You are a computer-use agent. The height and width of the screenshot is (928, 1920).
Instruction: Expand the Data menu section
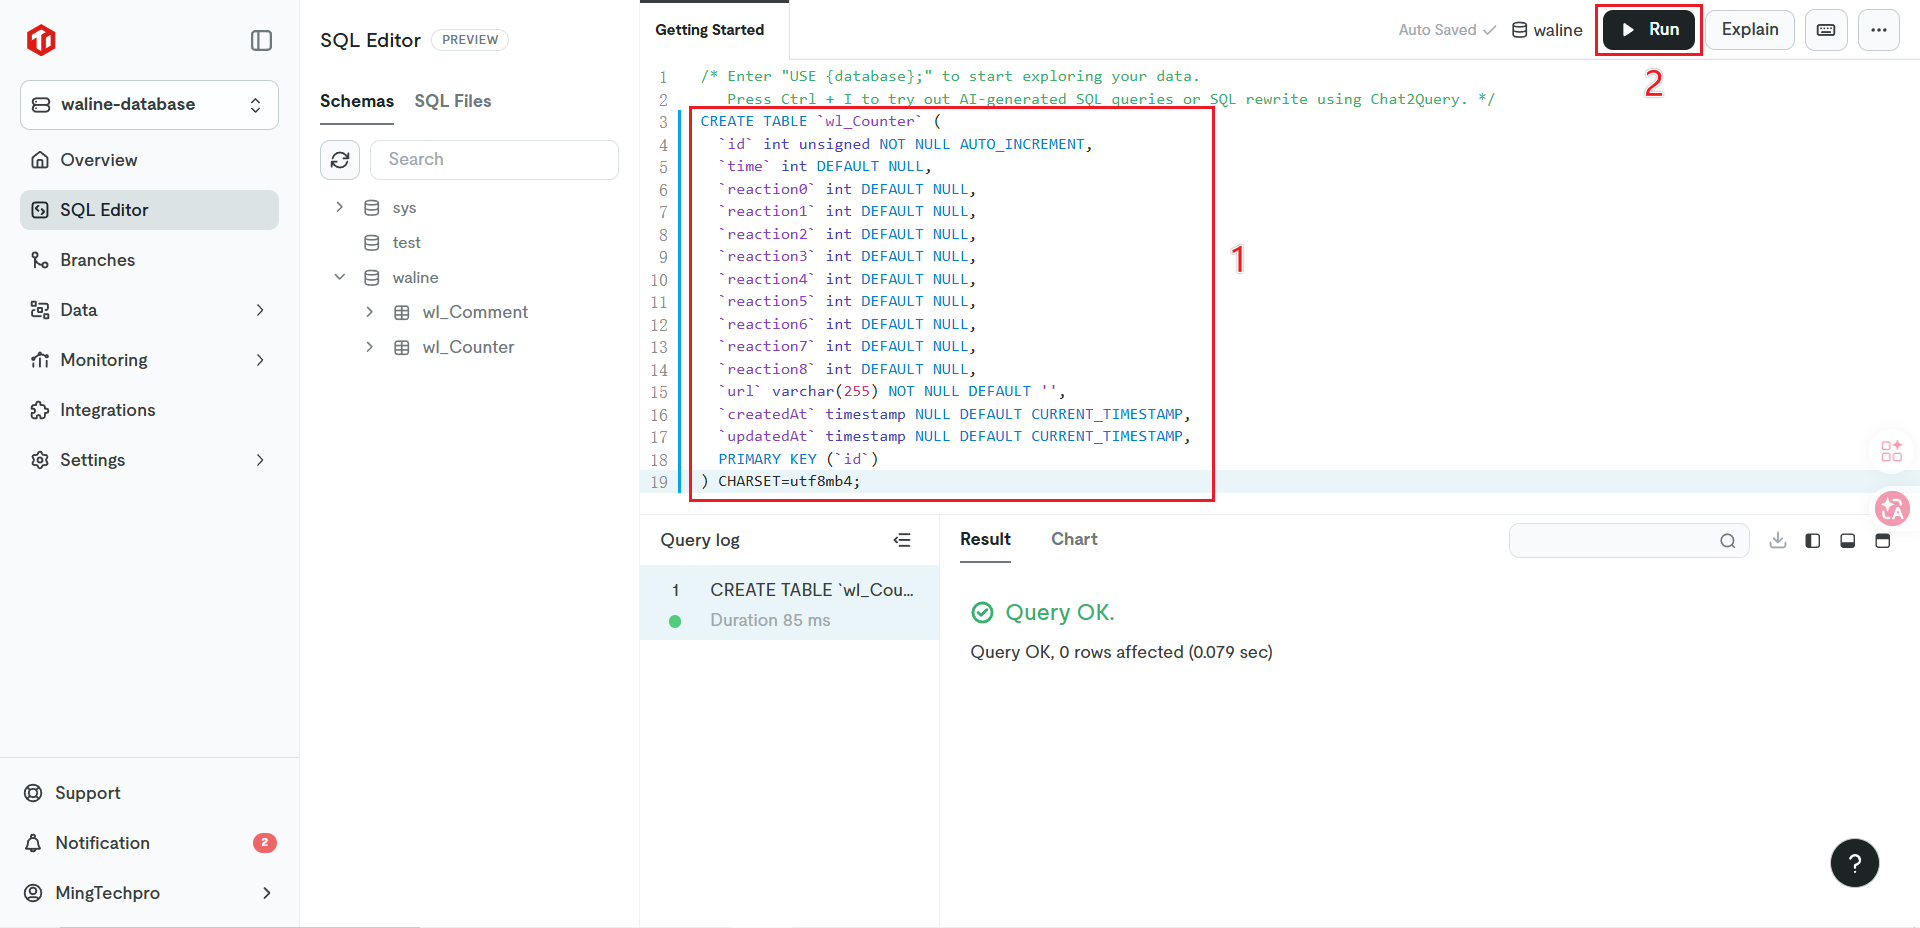(x=149, y=310)
